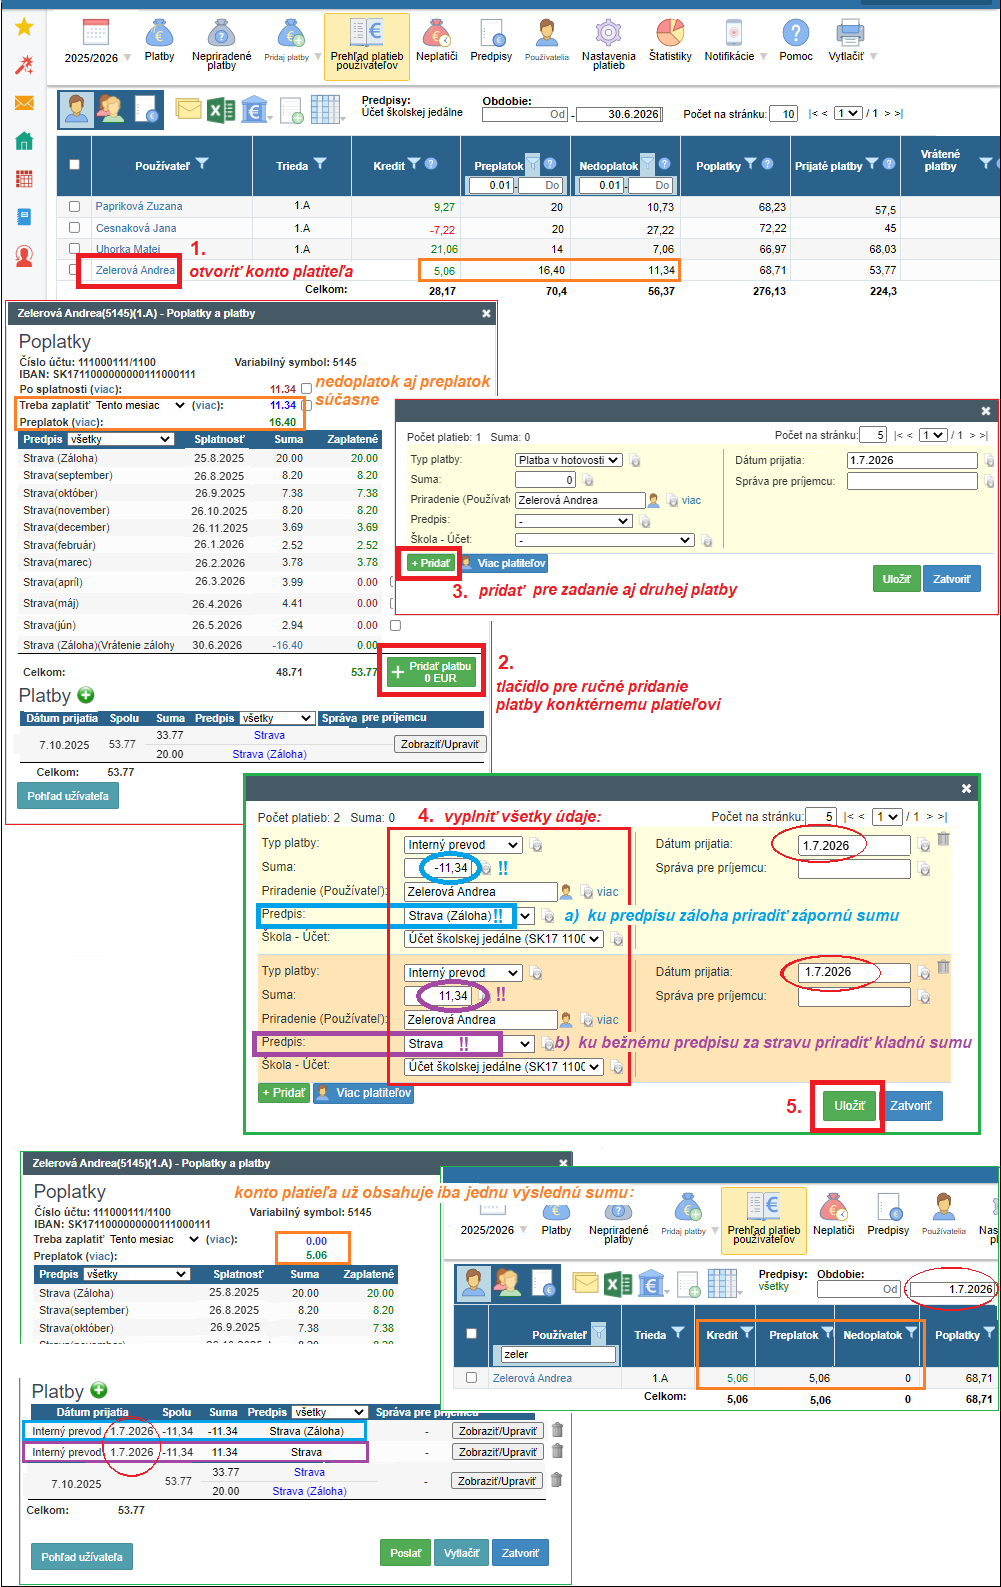Viewport: 1001px width, 1587px height.
Task: Expand the Predpis dropdown showing Strava (Záloha)
Action: click(470, 915)
